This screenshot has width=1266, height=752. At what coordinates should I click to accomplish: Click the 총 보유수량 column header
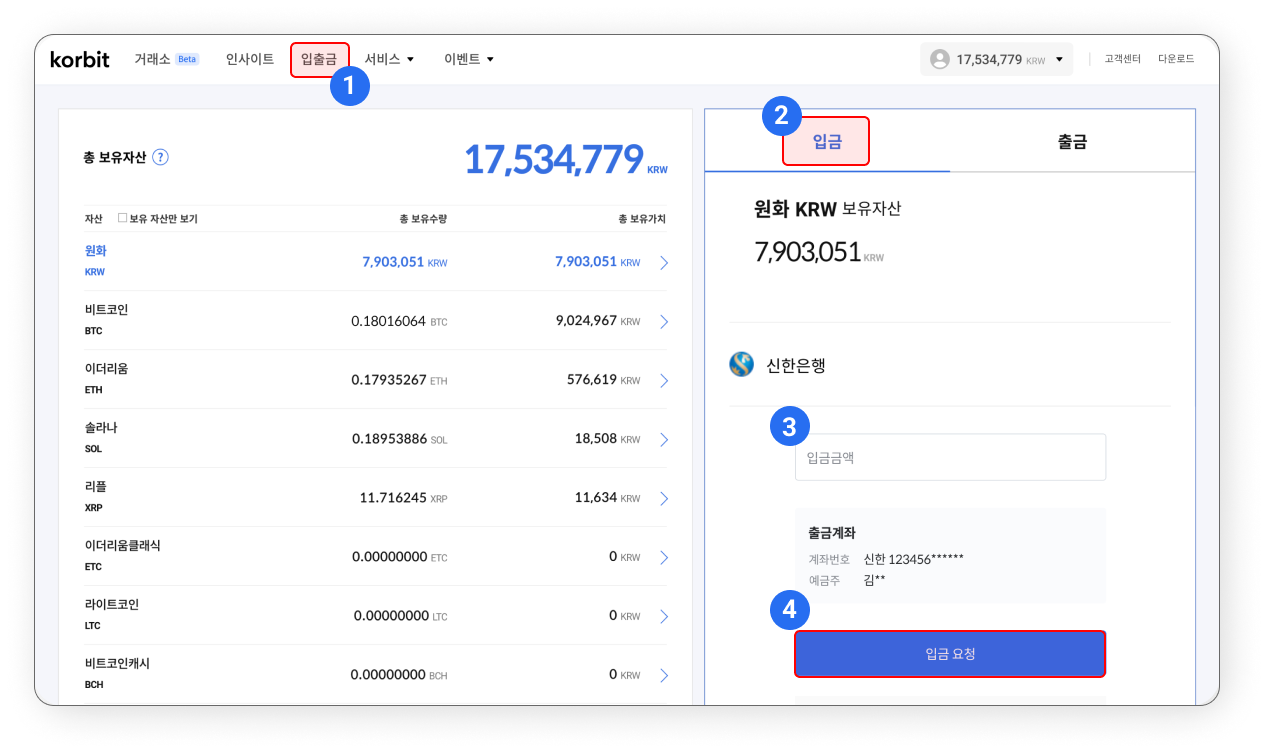tap(423, 218)
